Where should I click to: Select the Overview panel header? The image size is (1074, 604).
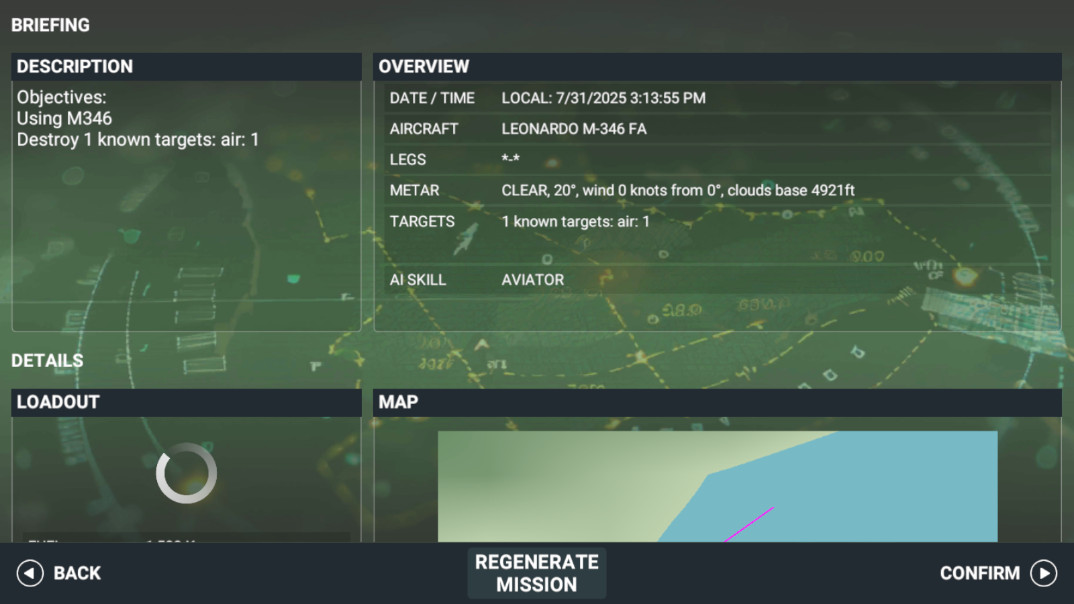[716, 67]
